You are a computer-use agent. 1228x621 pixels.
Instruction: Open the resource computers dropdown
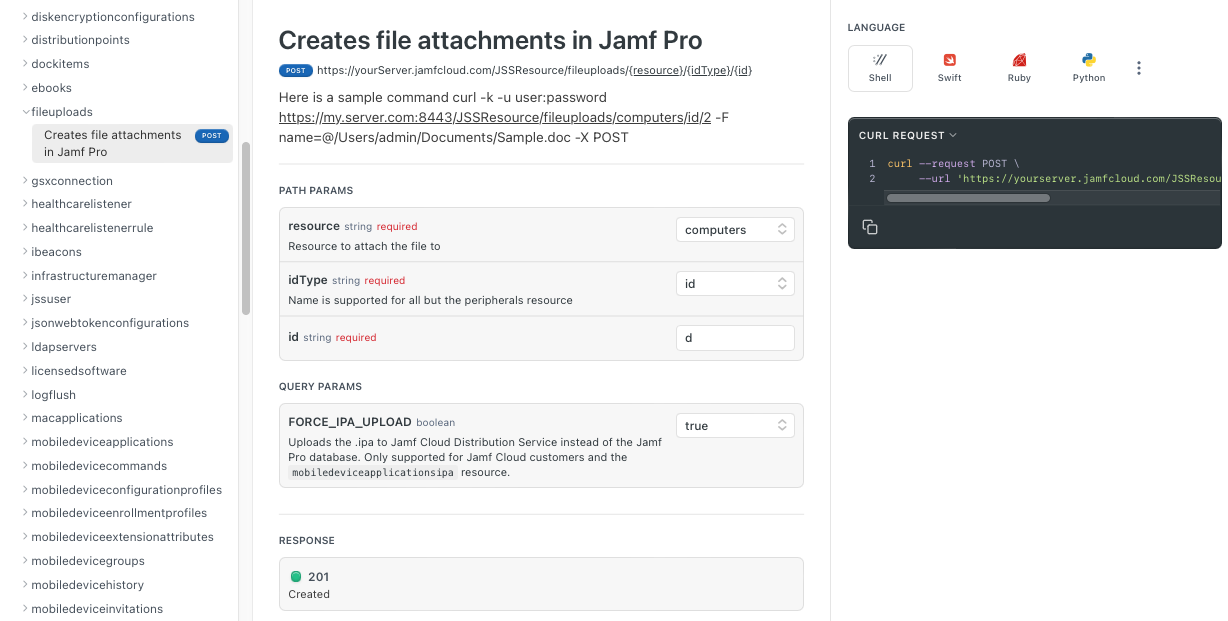coord(735,230)
